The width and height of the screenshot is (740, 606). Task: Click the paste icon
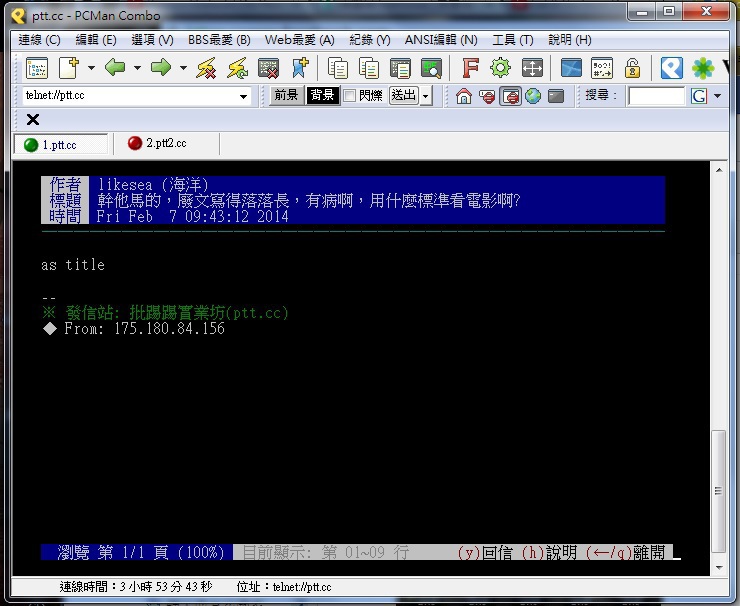[x=369, y=68]
